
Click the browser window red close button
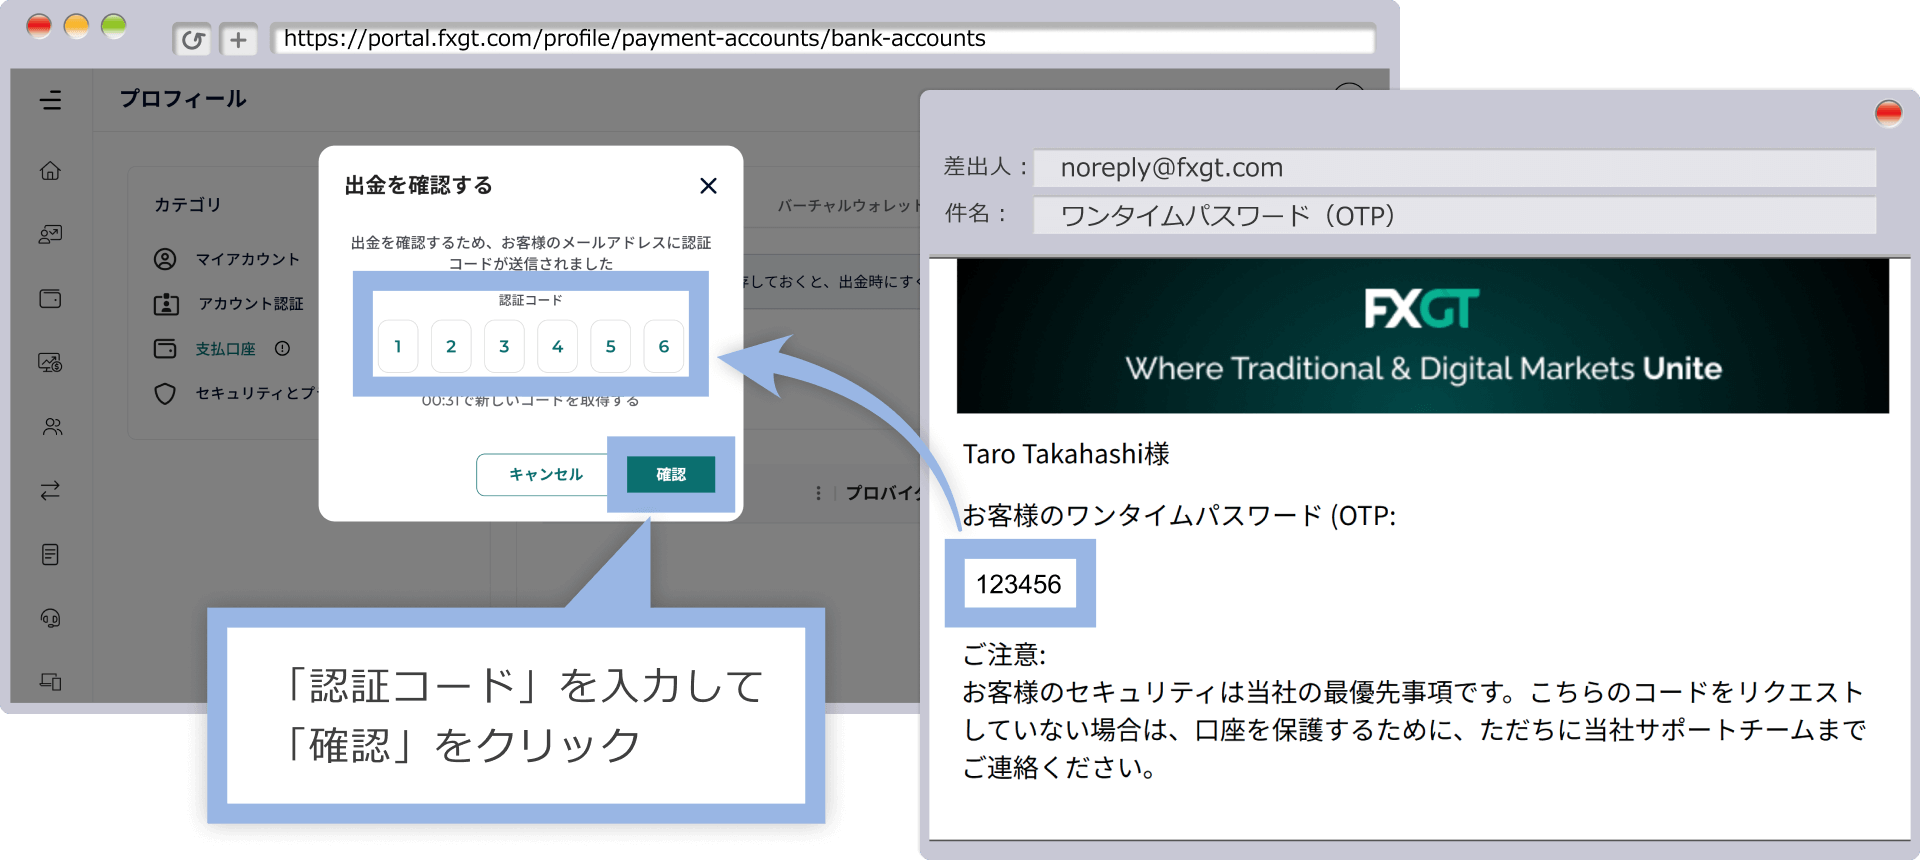coord(39,26)
